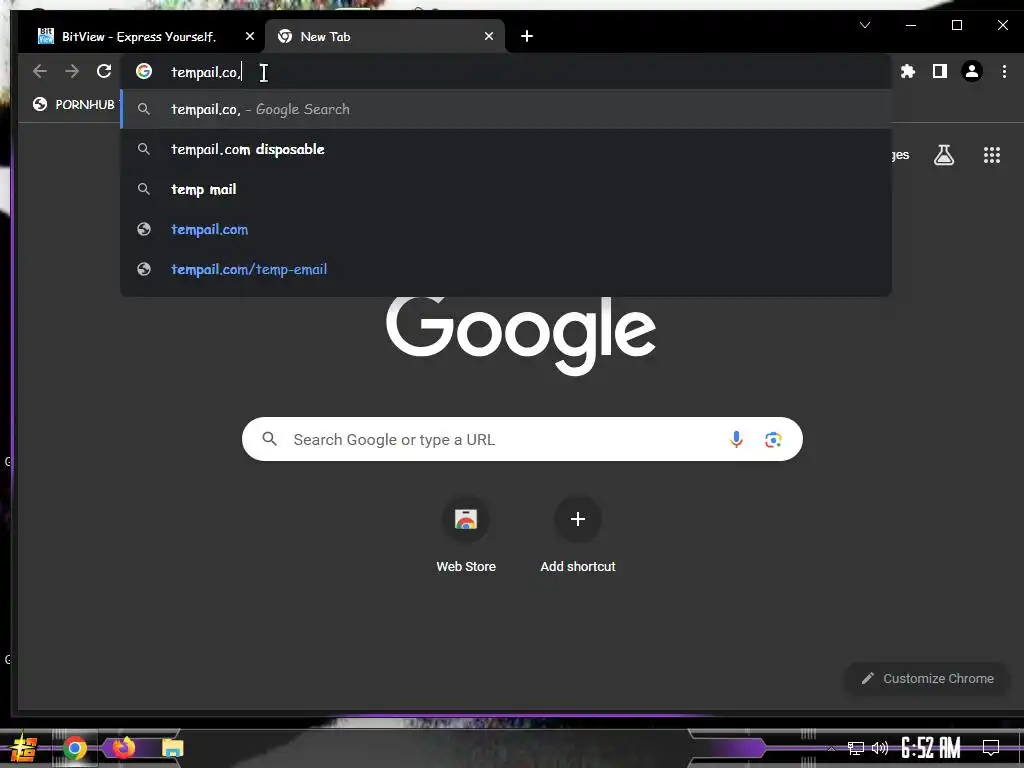Viewport: 1024px width, 768px height.
Task: Open Chrome's three-dot menu
Action: coord(1004,71)
